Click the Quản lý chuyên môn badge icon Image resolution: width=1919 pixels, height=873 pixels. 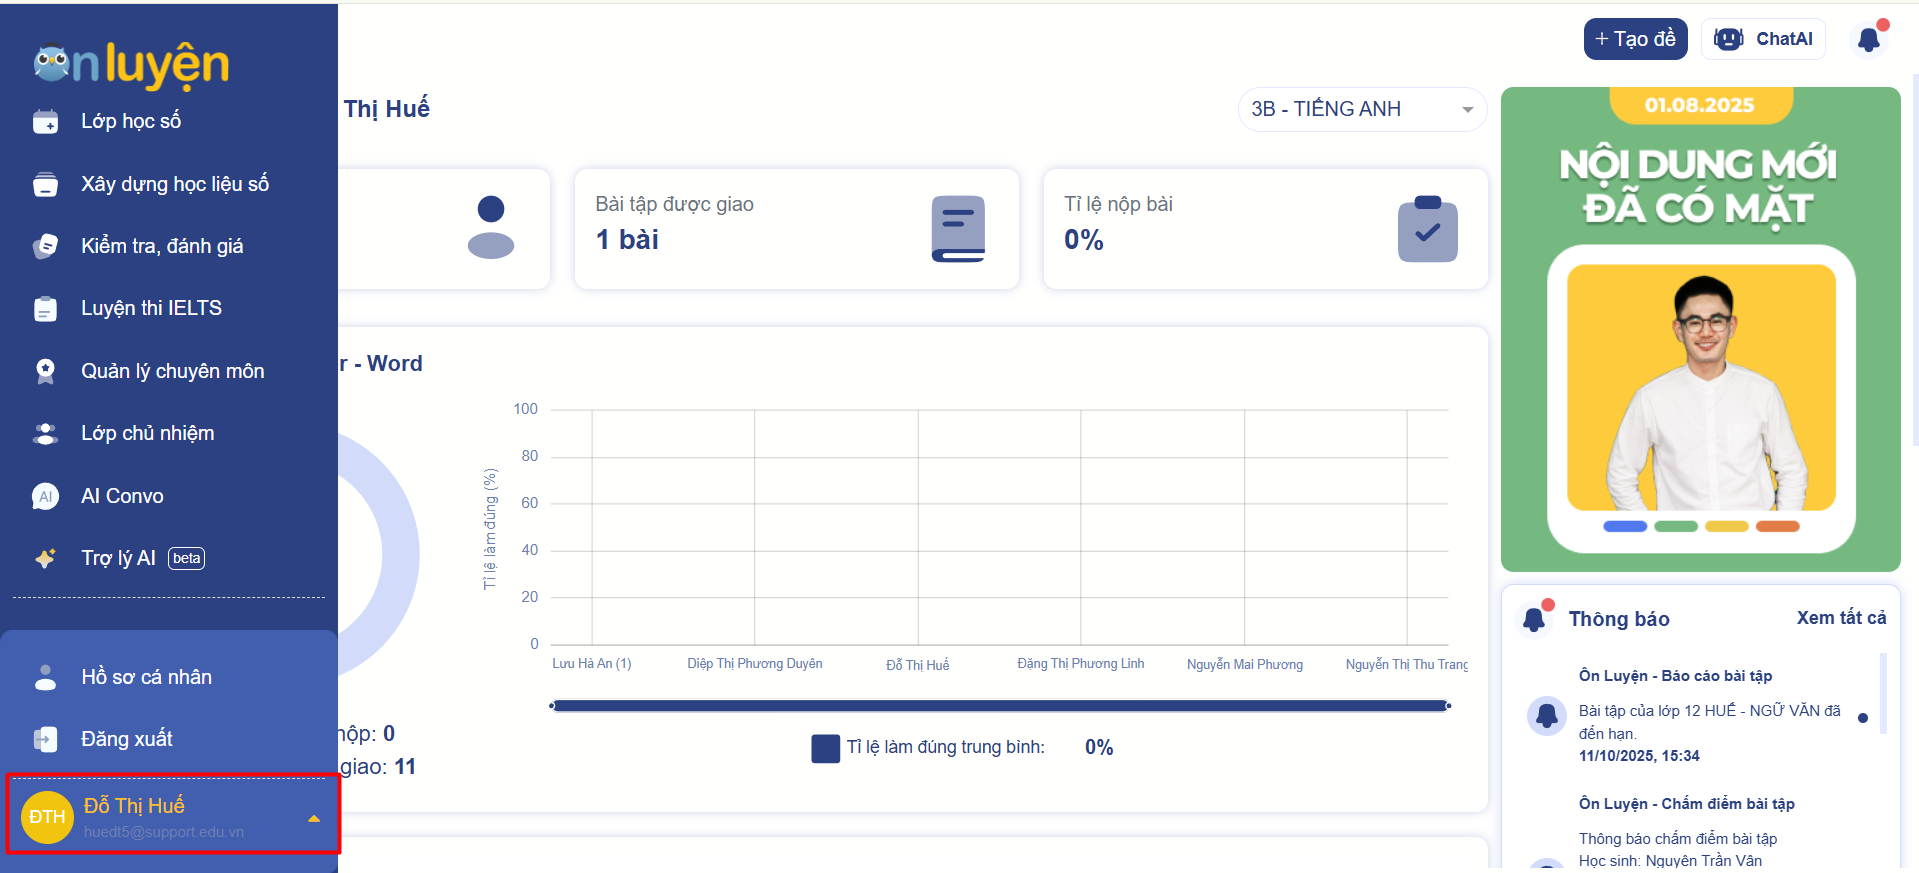click(x=45, y=371)
